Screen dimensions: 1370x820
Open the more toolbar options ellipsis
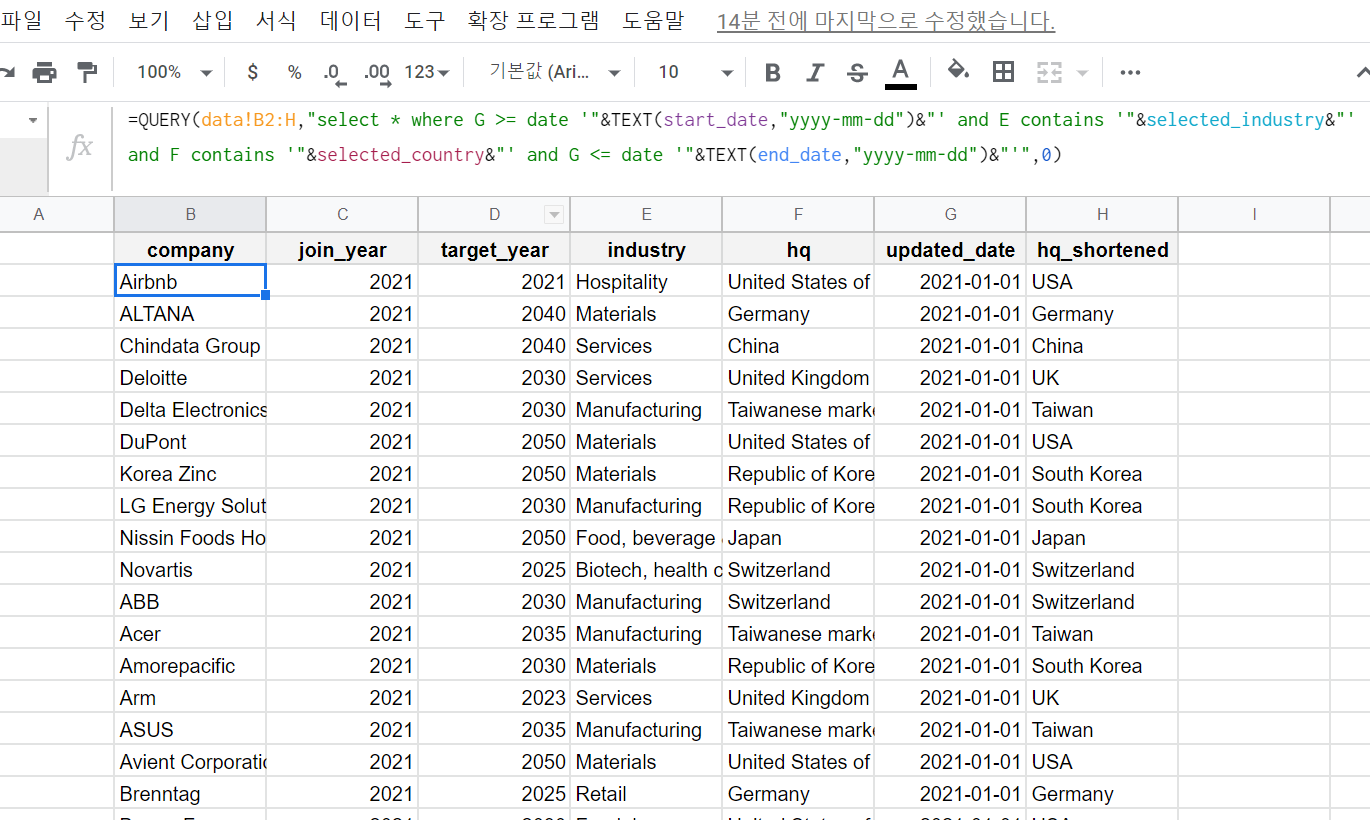pos(1130,72)
